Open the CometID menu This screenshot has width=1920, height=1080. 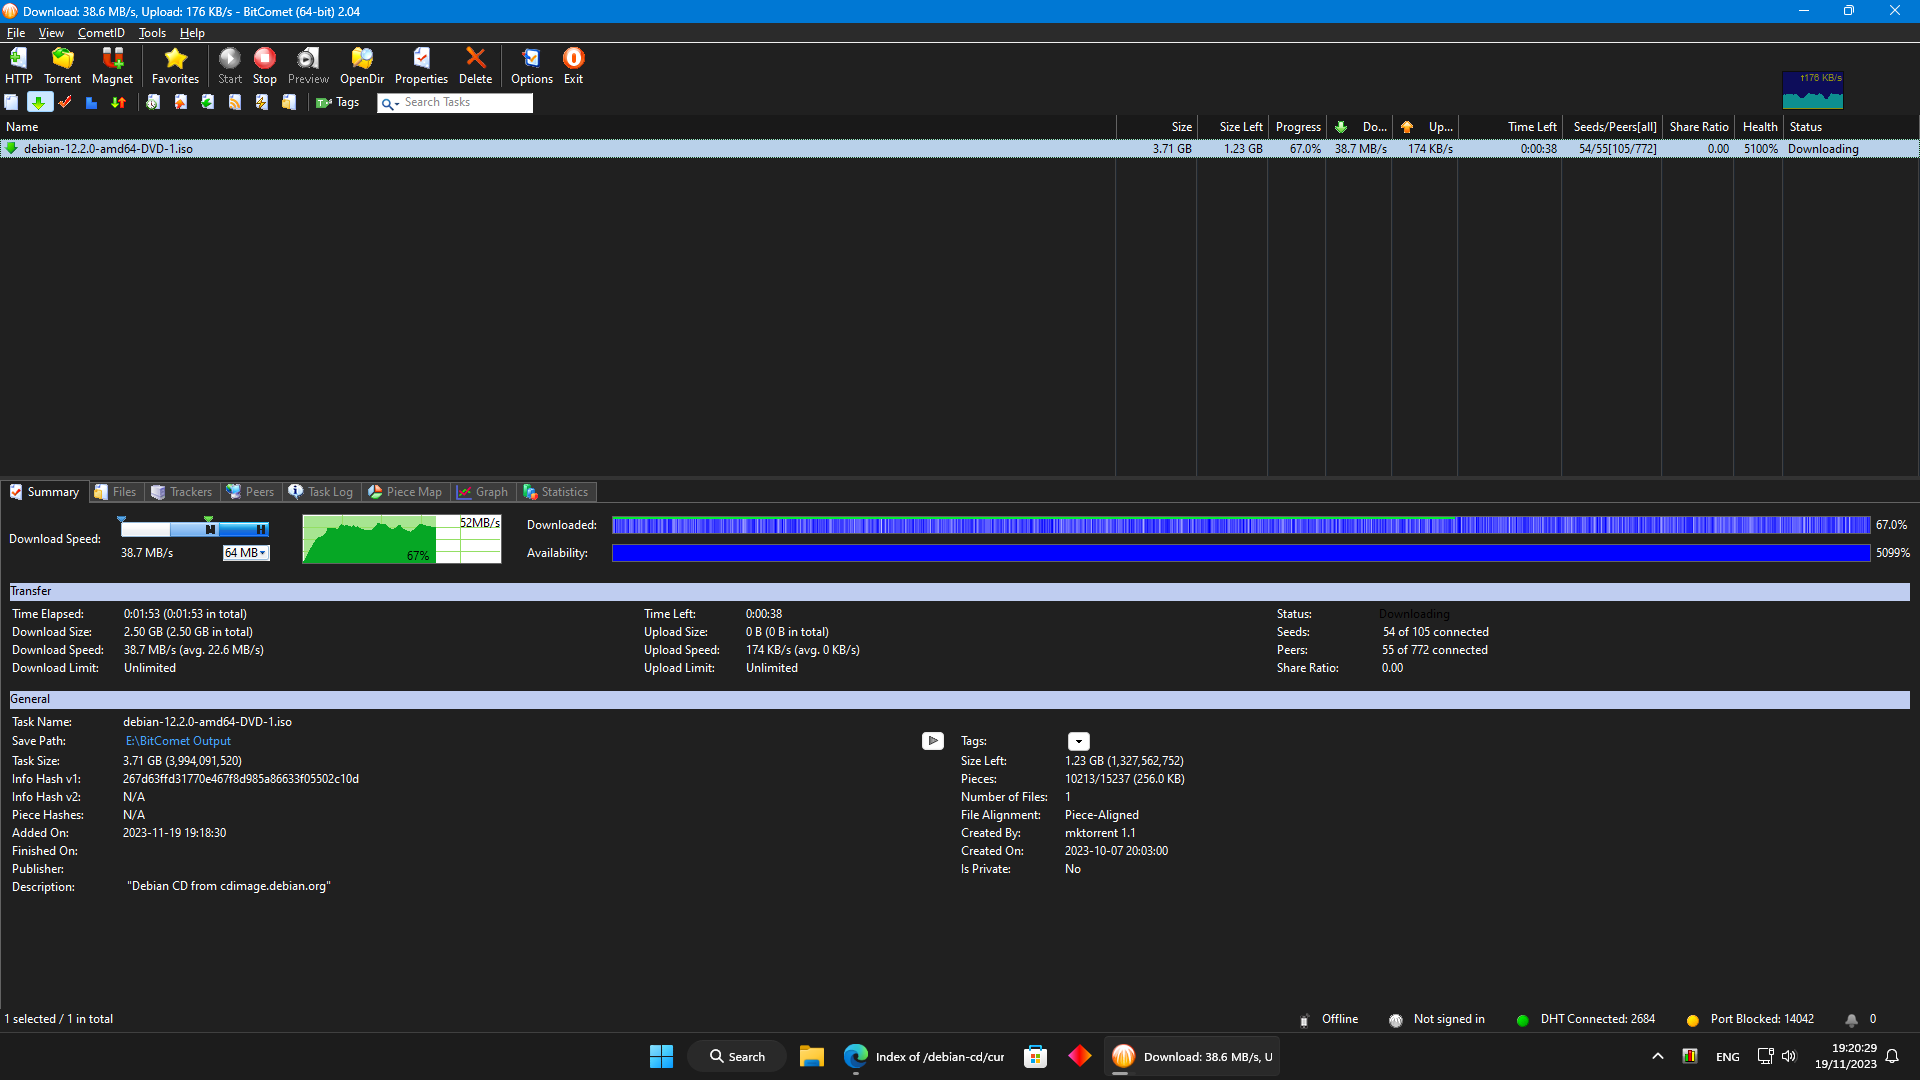101,33
